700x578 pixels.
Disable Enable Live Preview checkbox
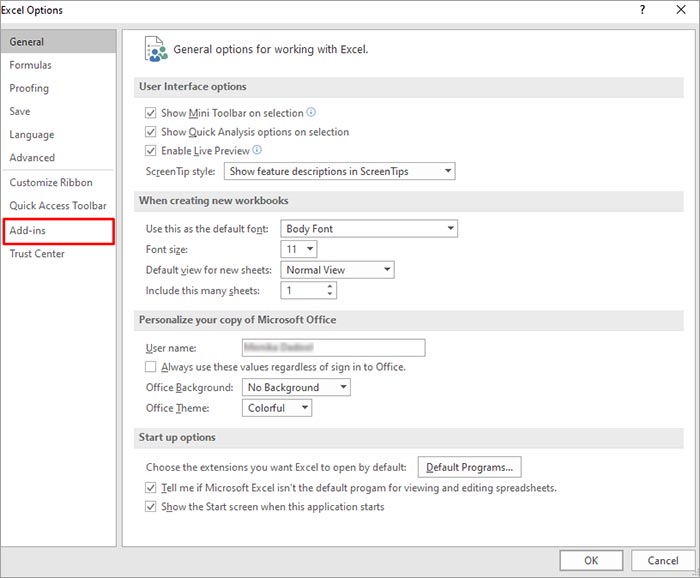pyautogui.click(x=150, y=150)
